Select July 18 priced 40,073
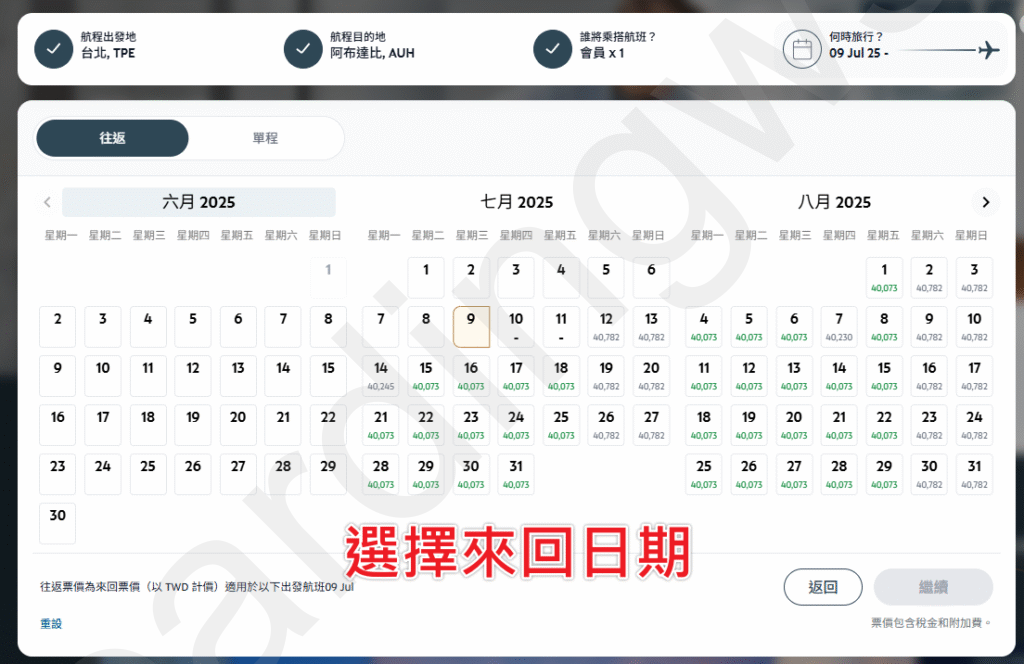Screen dimensions: 1024x664 (561, 375)
